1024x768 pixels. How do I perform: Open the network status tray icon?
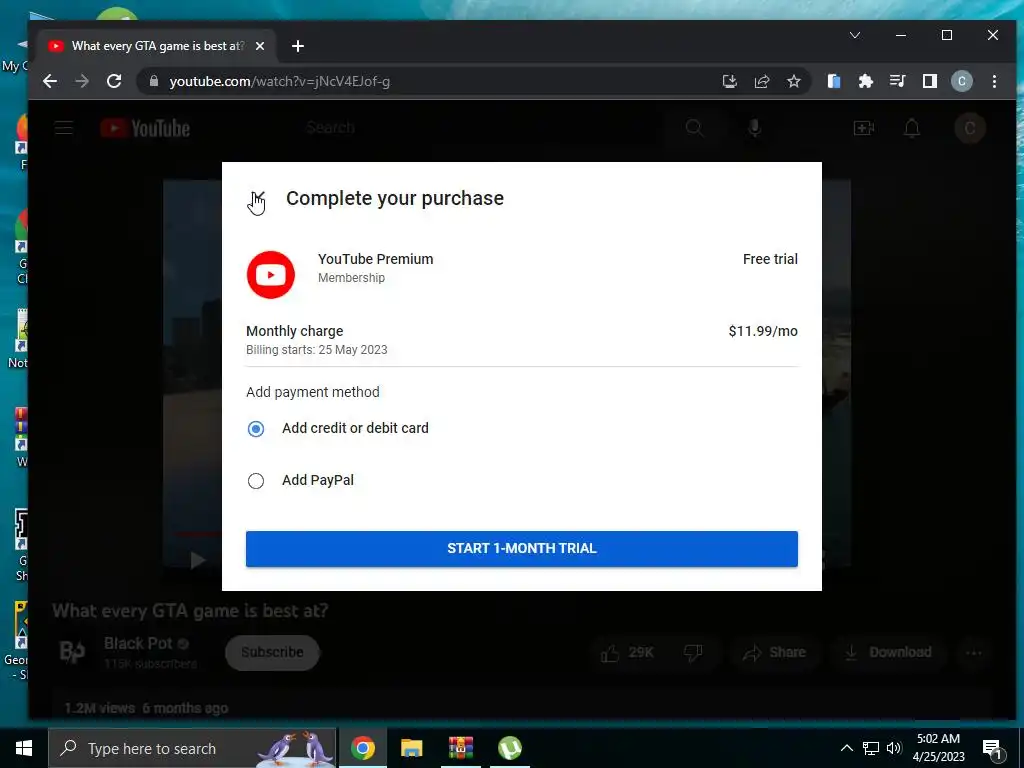point(871,748)
